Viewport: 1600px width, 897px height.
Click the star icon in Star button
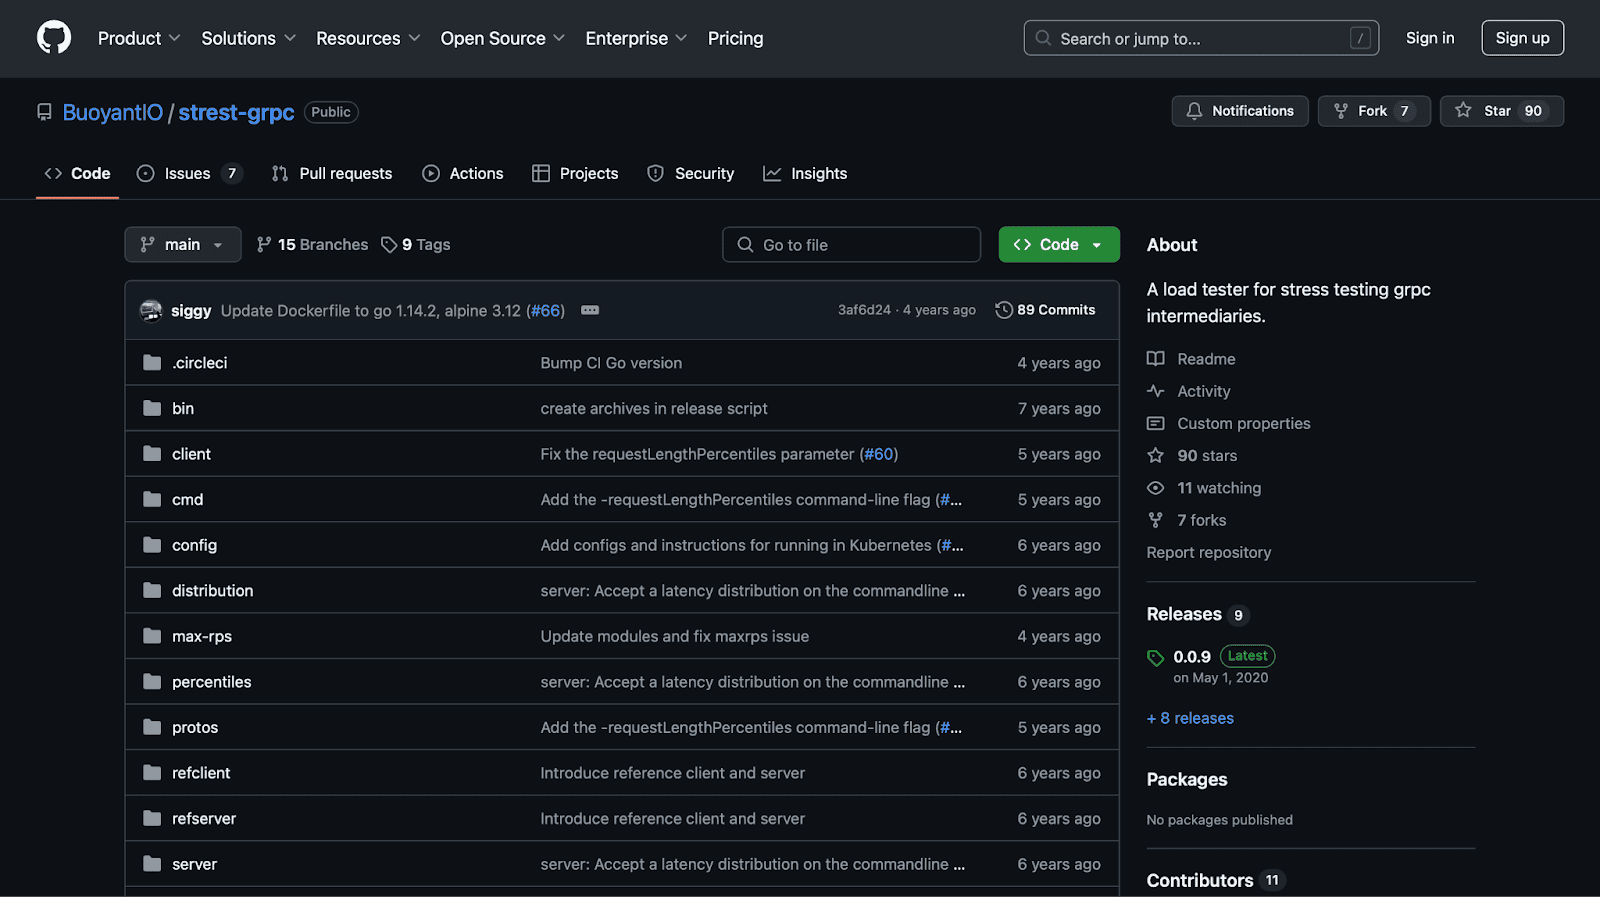tap(1463, 110)
